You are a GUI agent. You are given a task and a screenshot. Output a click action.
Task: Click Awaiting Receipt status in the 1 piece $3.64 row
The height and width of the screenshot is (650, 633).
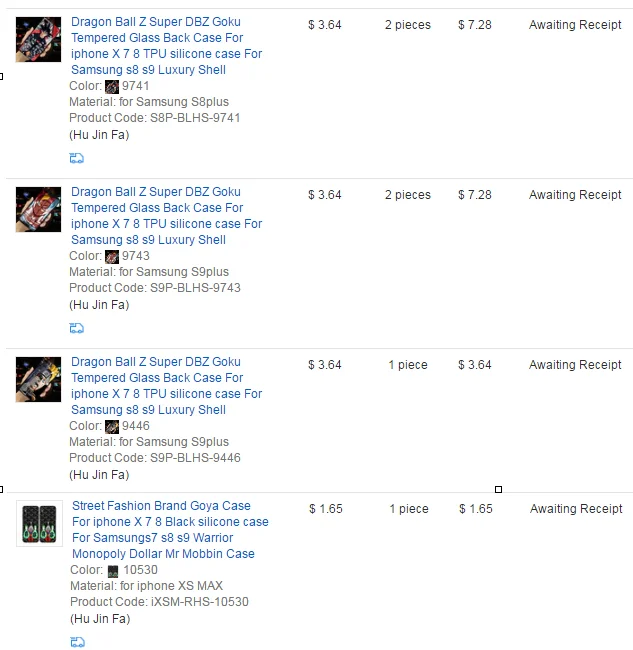point(575,365)
